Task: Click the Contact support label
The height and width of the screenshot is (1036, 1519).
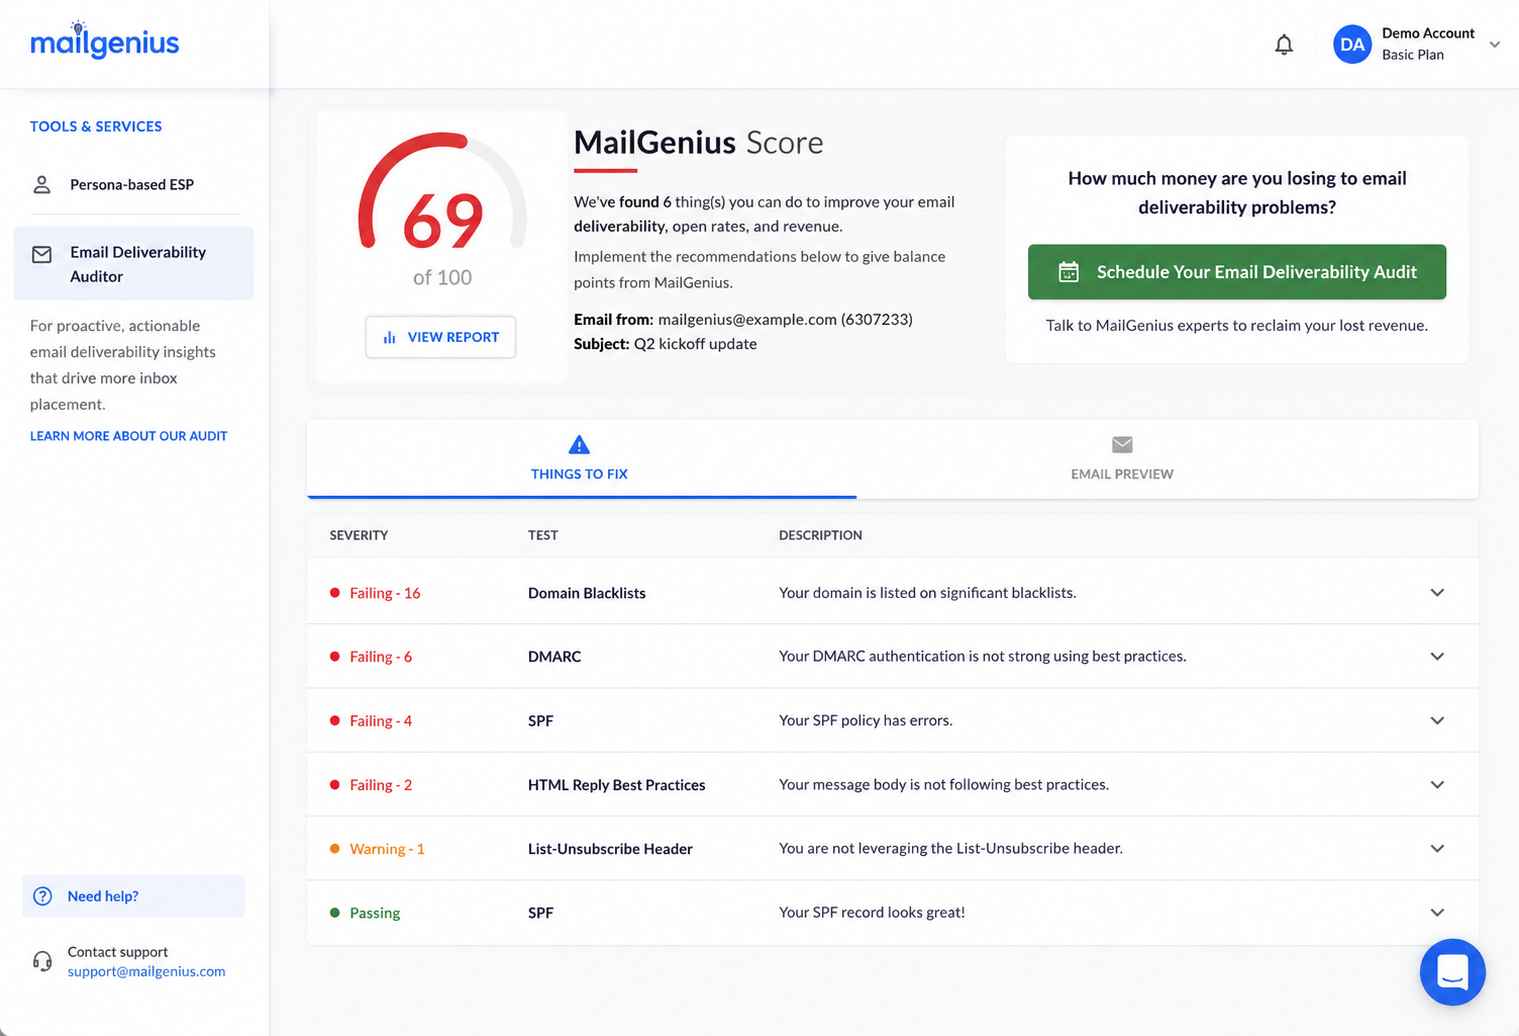Action: (x=118, y=952)
